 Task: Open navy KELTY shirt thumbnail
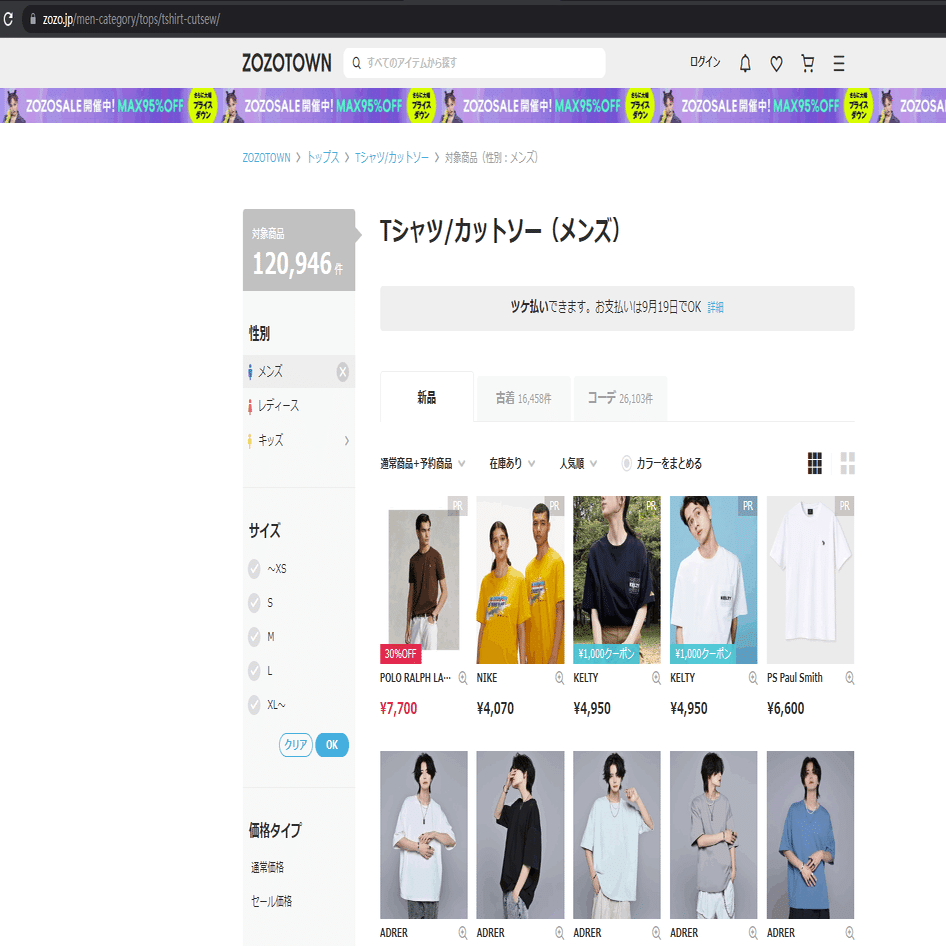click(617, 580)
